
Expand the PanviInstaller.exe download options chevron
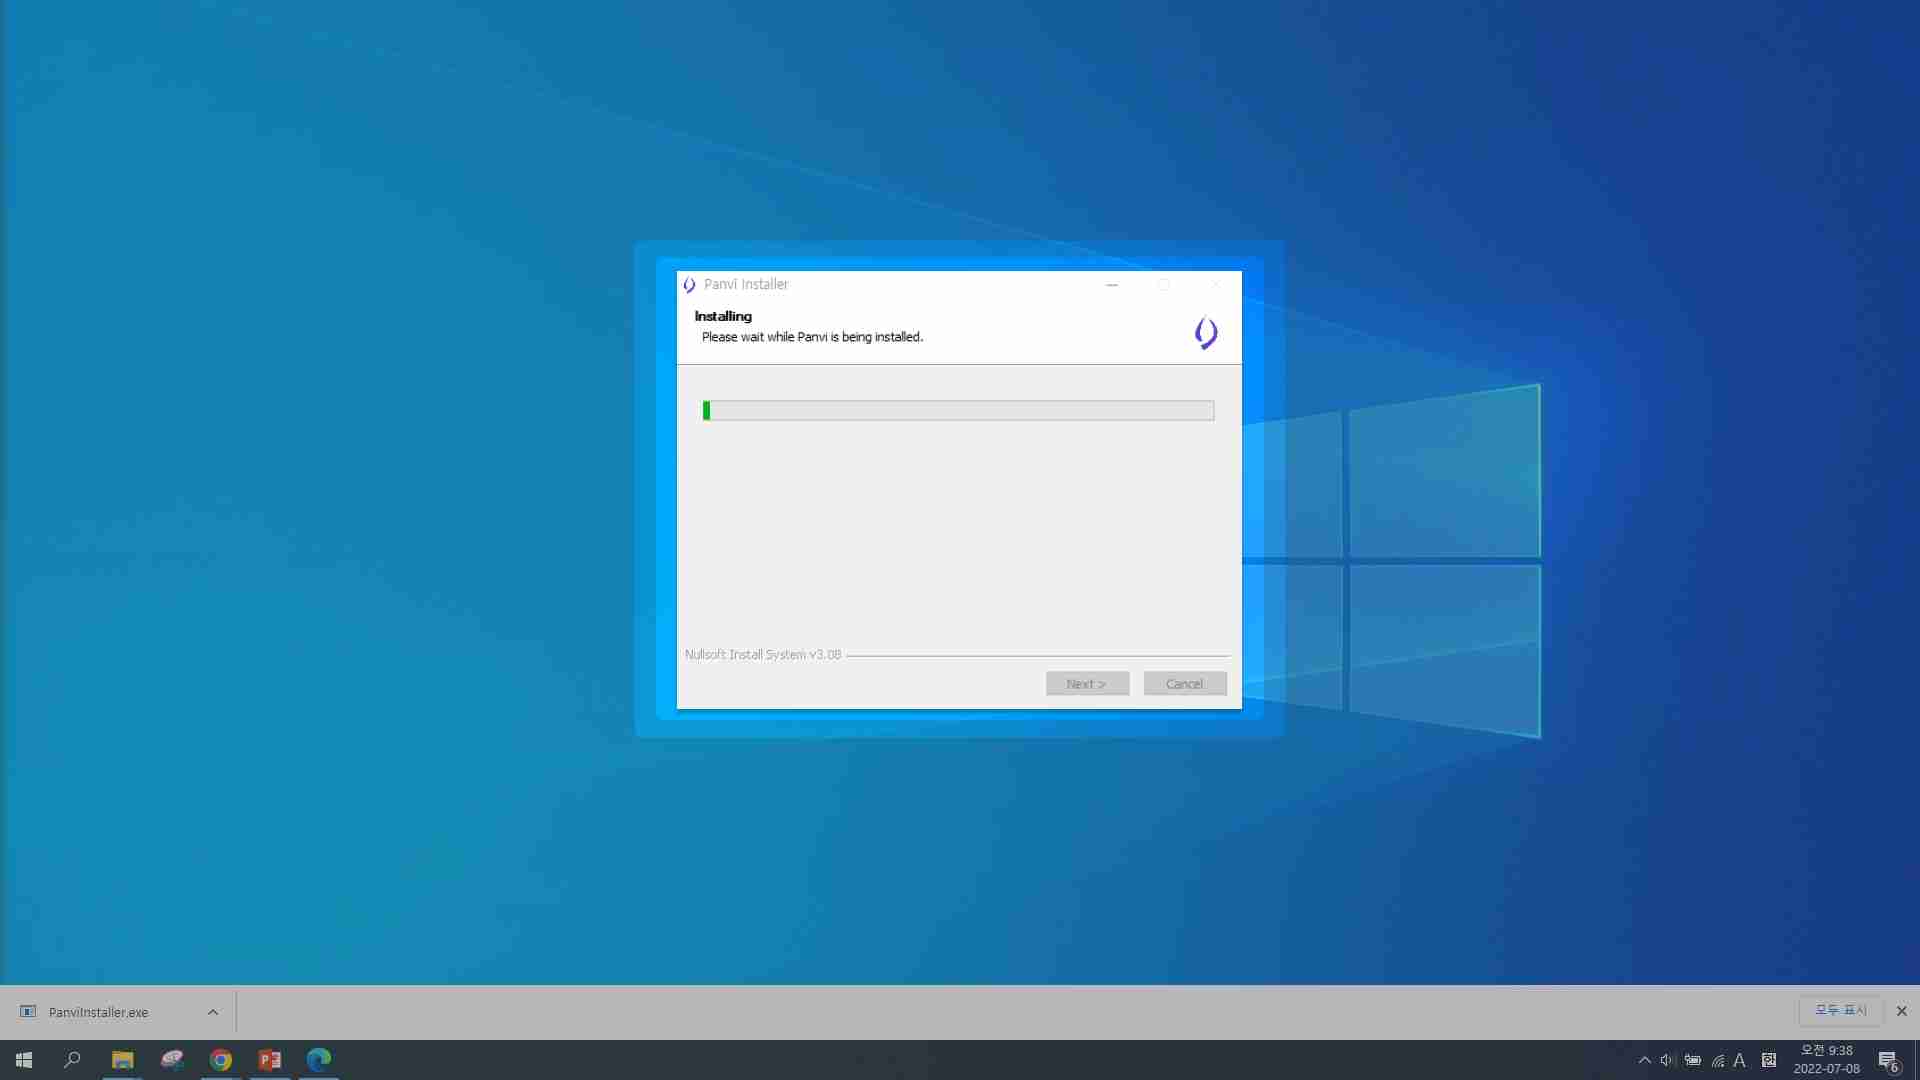point(213,1012)
